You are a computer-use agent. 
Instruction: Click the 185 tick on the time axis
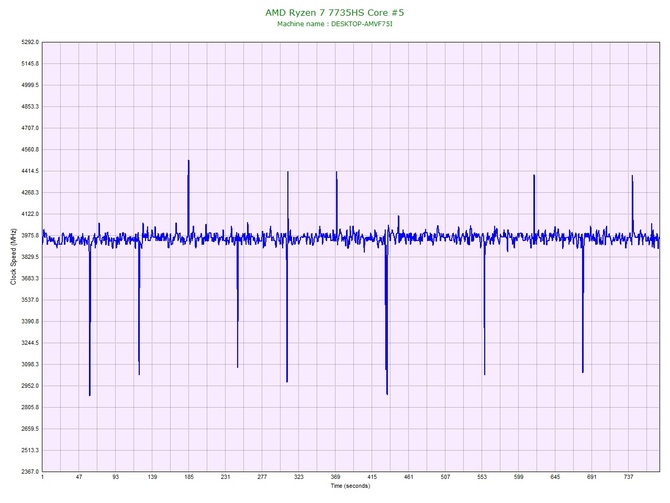point(189,477)
